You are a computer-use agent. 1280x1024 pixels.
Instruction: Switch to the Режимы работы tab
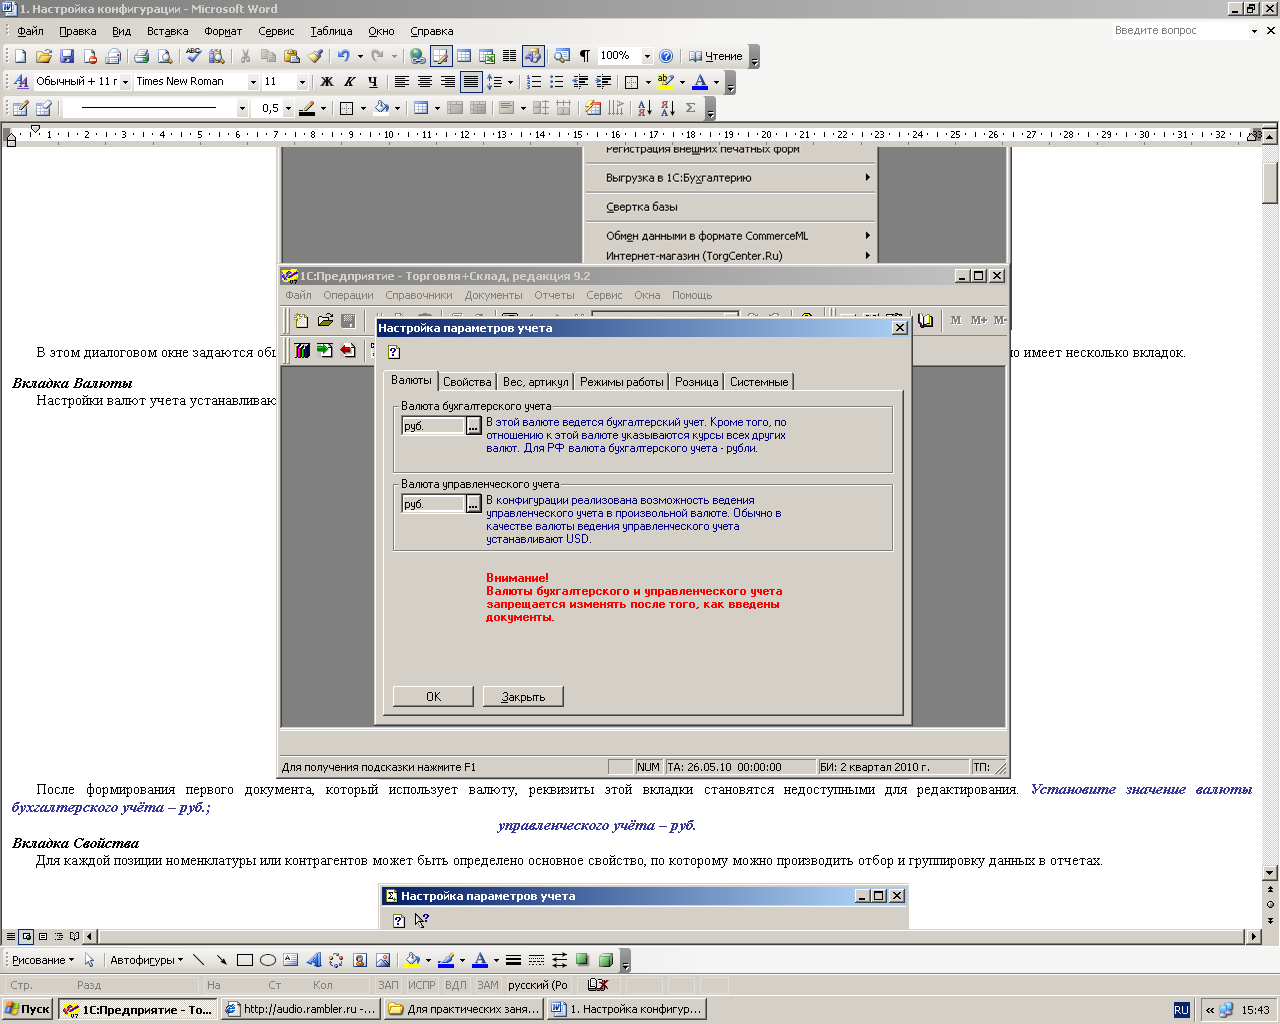coord(621,382)
